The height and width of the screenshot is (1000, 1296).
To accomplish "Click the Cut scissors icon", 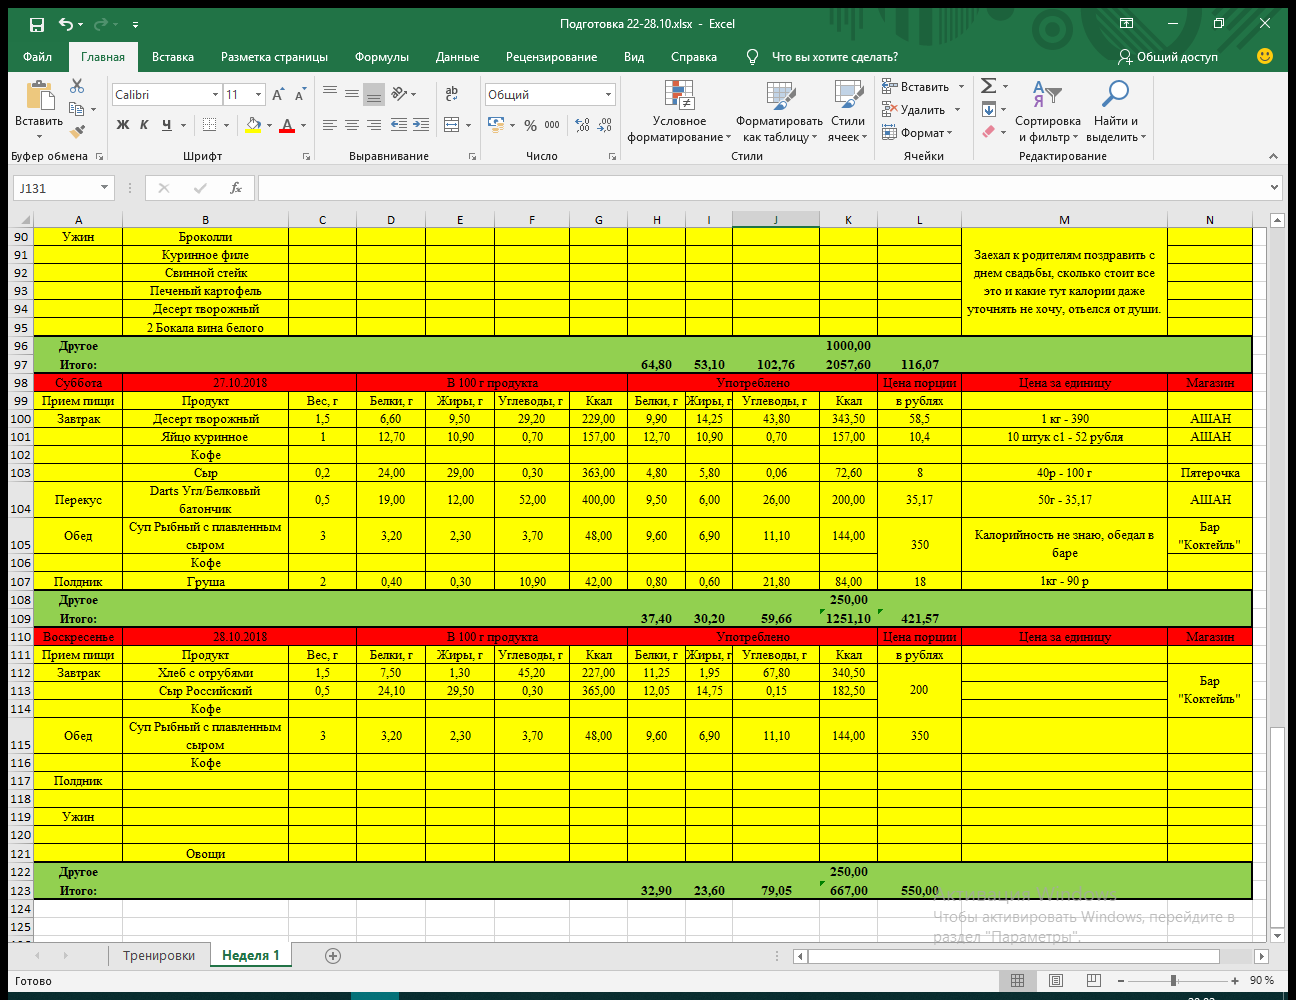I will (77, 87).
